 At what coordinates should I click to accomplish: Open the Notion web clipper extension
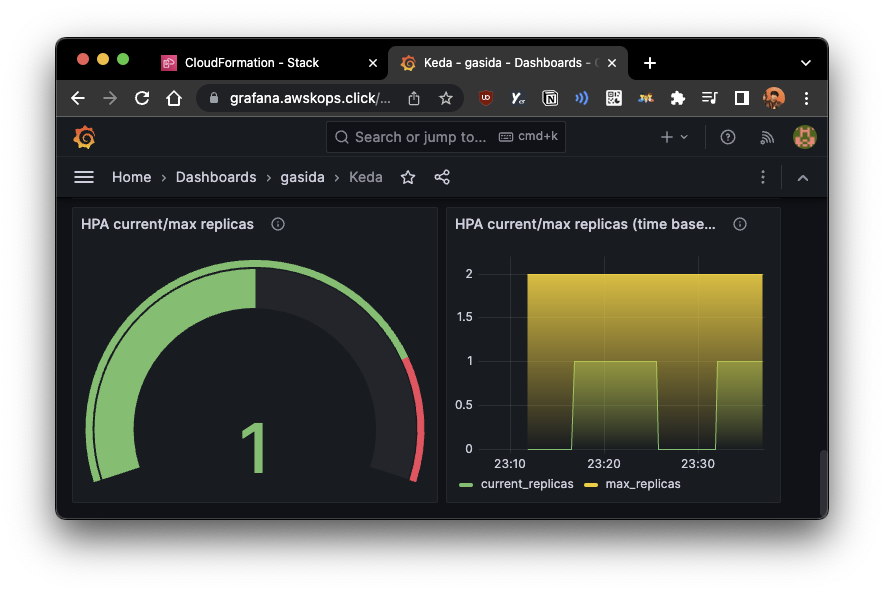[x=550, y=99]
